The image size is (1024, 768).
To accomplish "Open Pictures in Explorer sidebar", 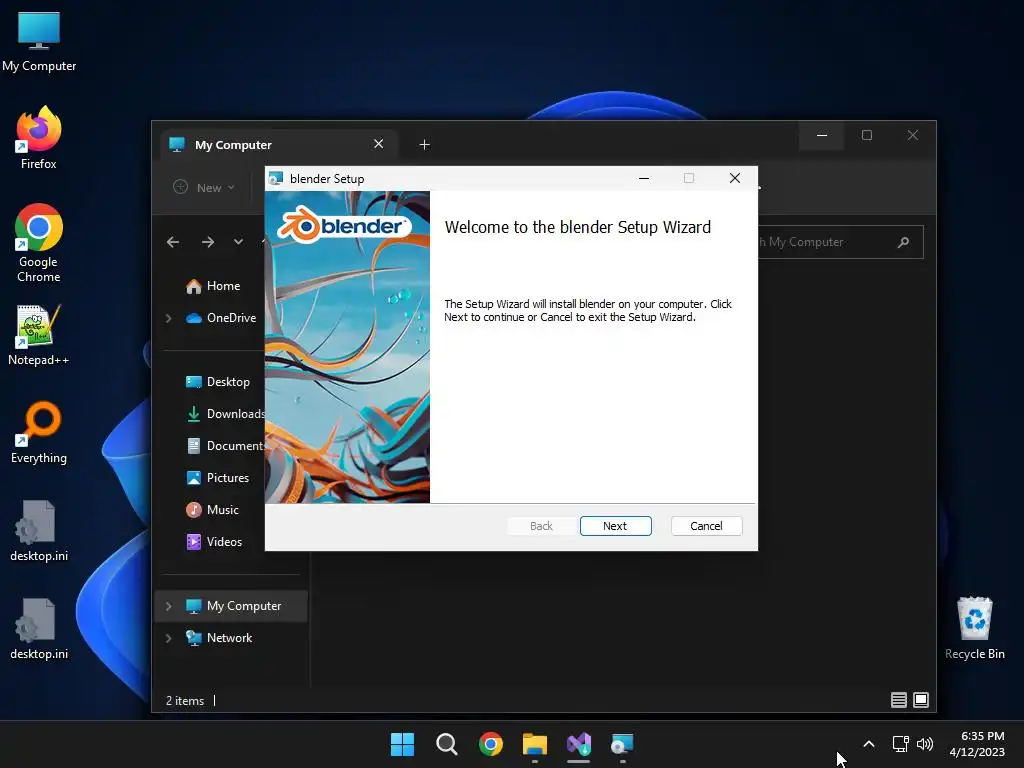I will pyautogui.click(x=217, y=478).
